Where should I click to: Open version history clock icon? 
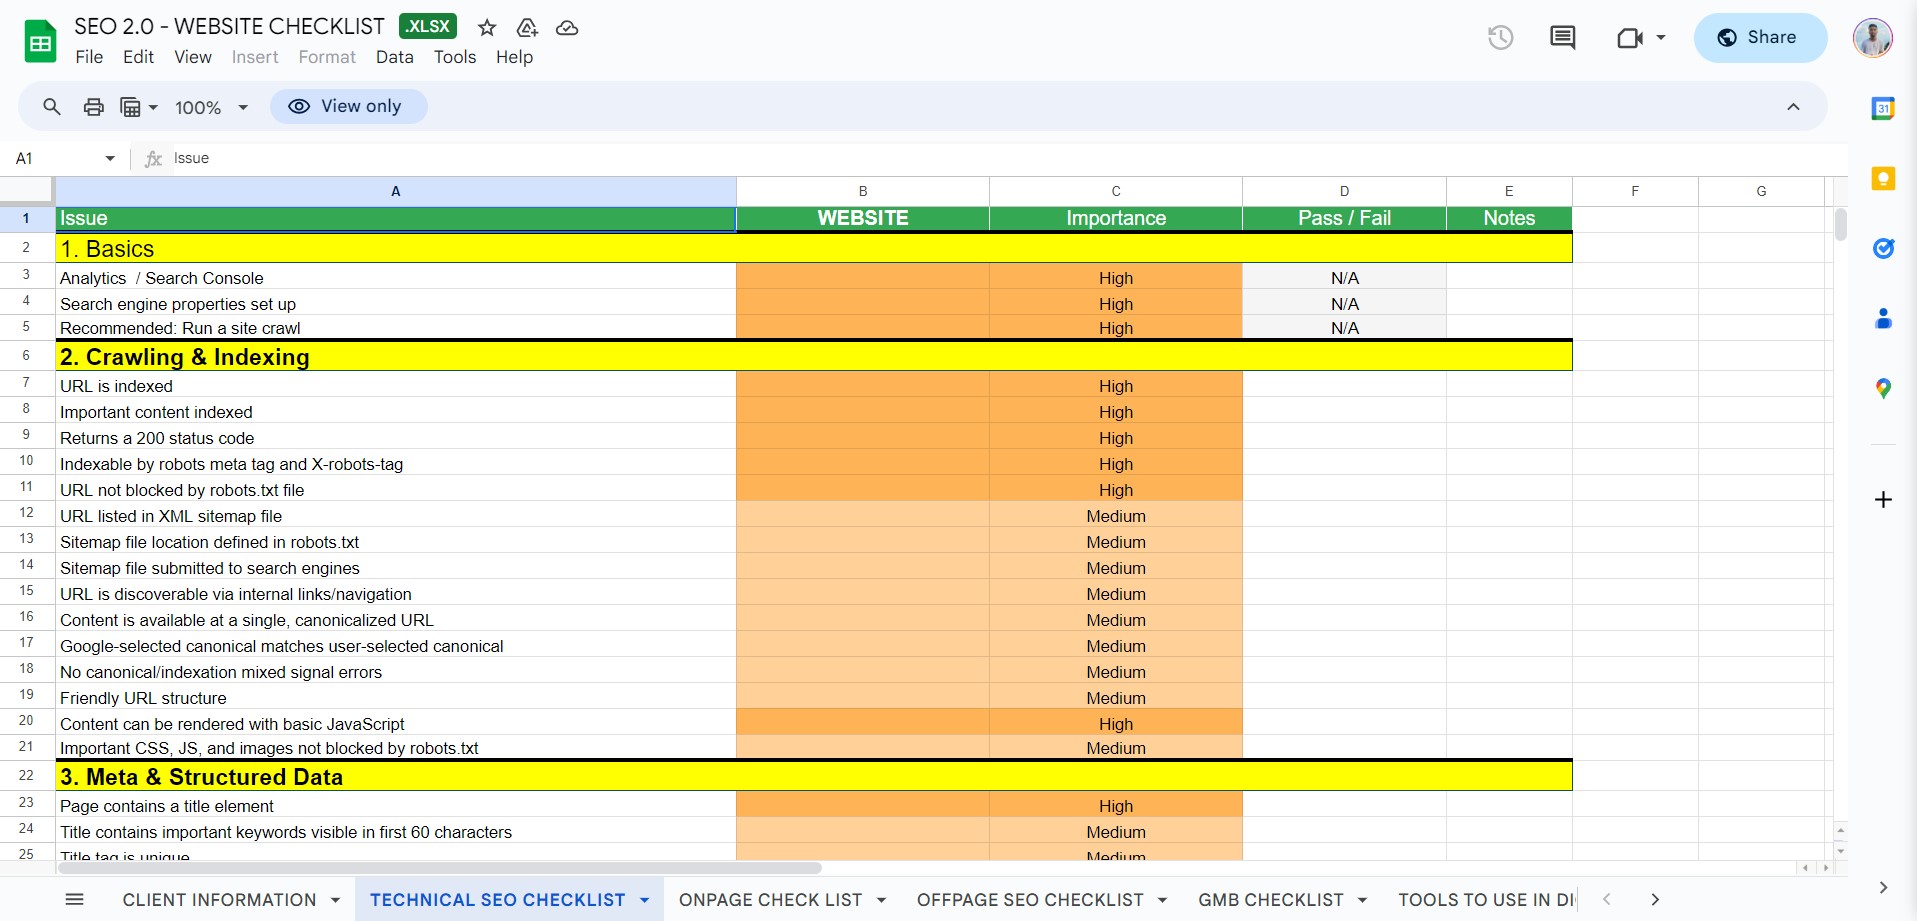click(1500, 38)
